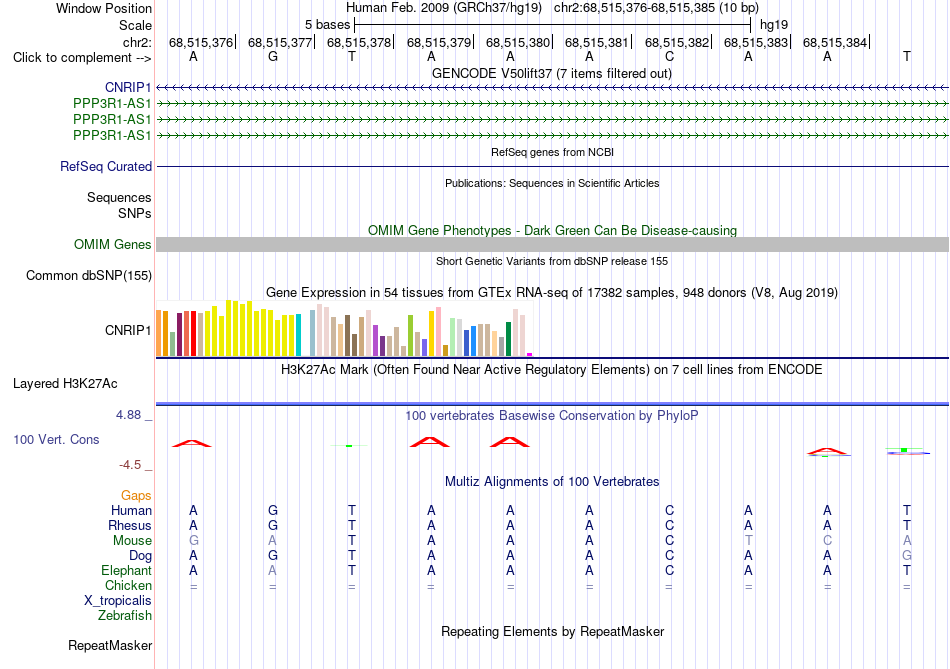The image size is (950, 669).
Task: Click the 68,515,376 position label
Action: coord(201,42)
